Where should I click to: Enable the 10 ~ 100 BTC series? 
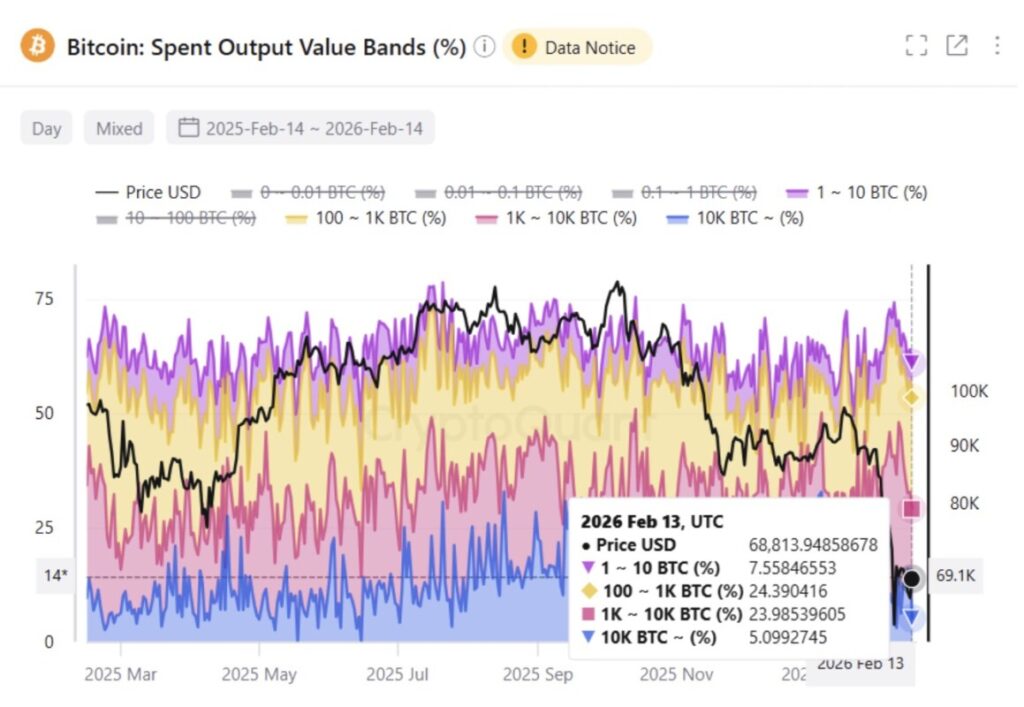(176, 217)
